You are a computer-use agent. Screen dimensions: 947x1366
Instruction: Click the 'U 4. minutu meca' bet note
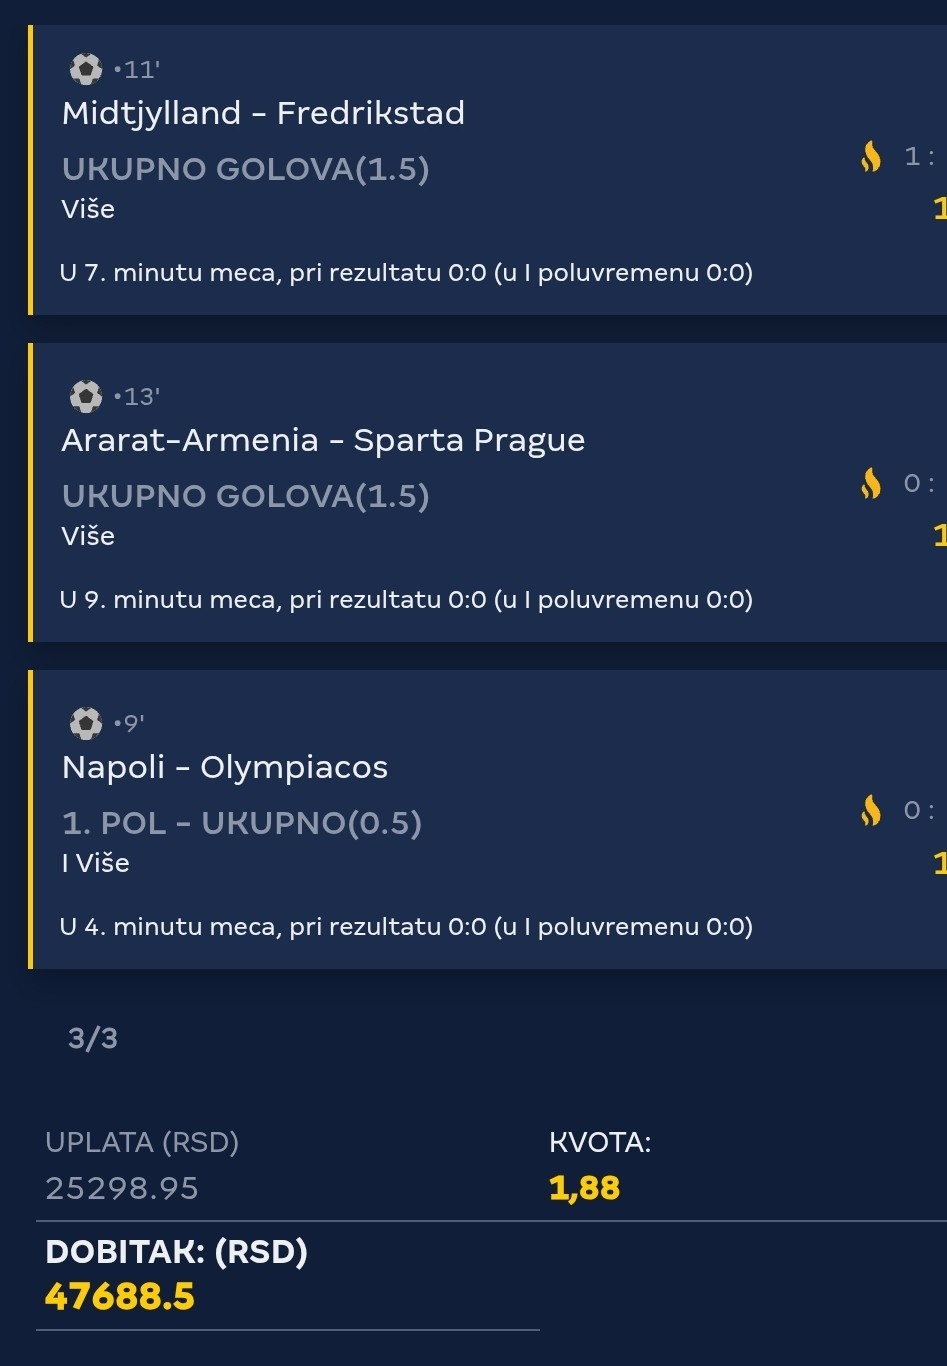[x=406, y=927]
